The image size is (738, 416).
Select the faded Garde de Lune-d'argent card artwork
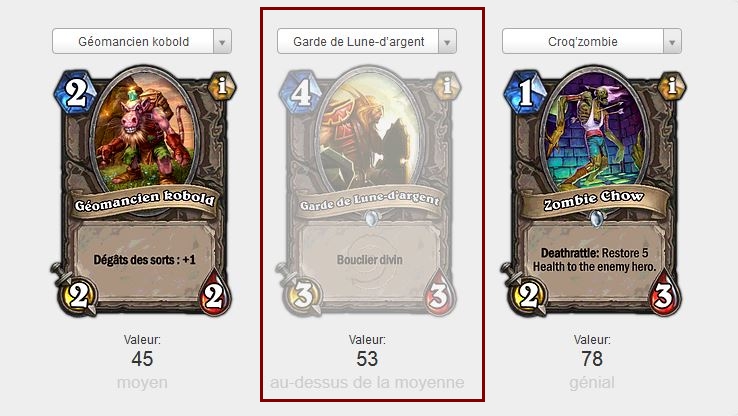[x=369, y=128]
